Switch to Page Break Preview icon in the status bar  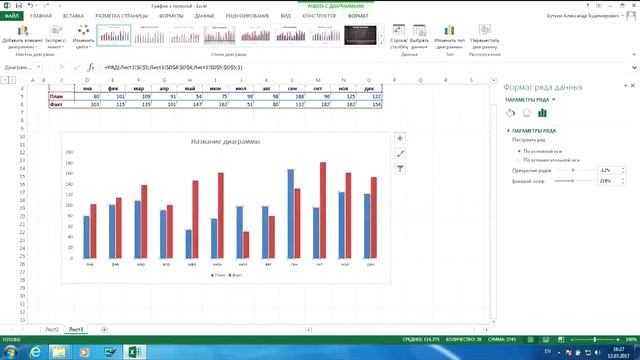pyautogui.click(x=561, y=340)
